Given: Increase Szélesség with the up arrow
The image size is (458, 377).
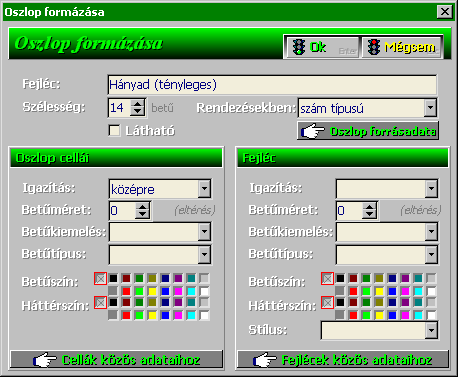Looking at the screenshot, I should [x=138, y=104].
